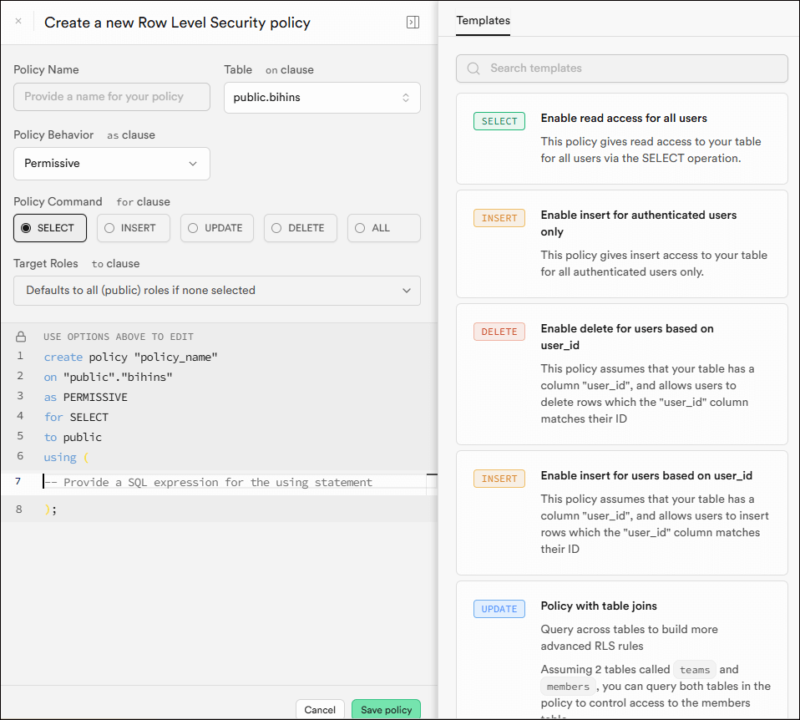Screen dimensions: 800x720
Task: Focus the Policy Name input field
Action: (111, 97)
